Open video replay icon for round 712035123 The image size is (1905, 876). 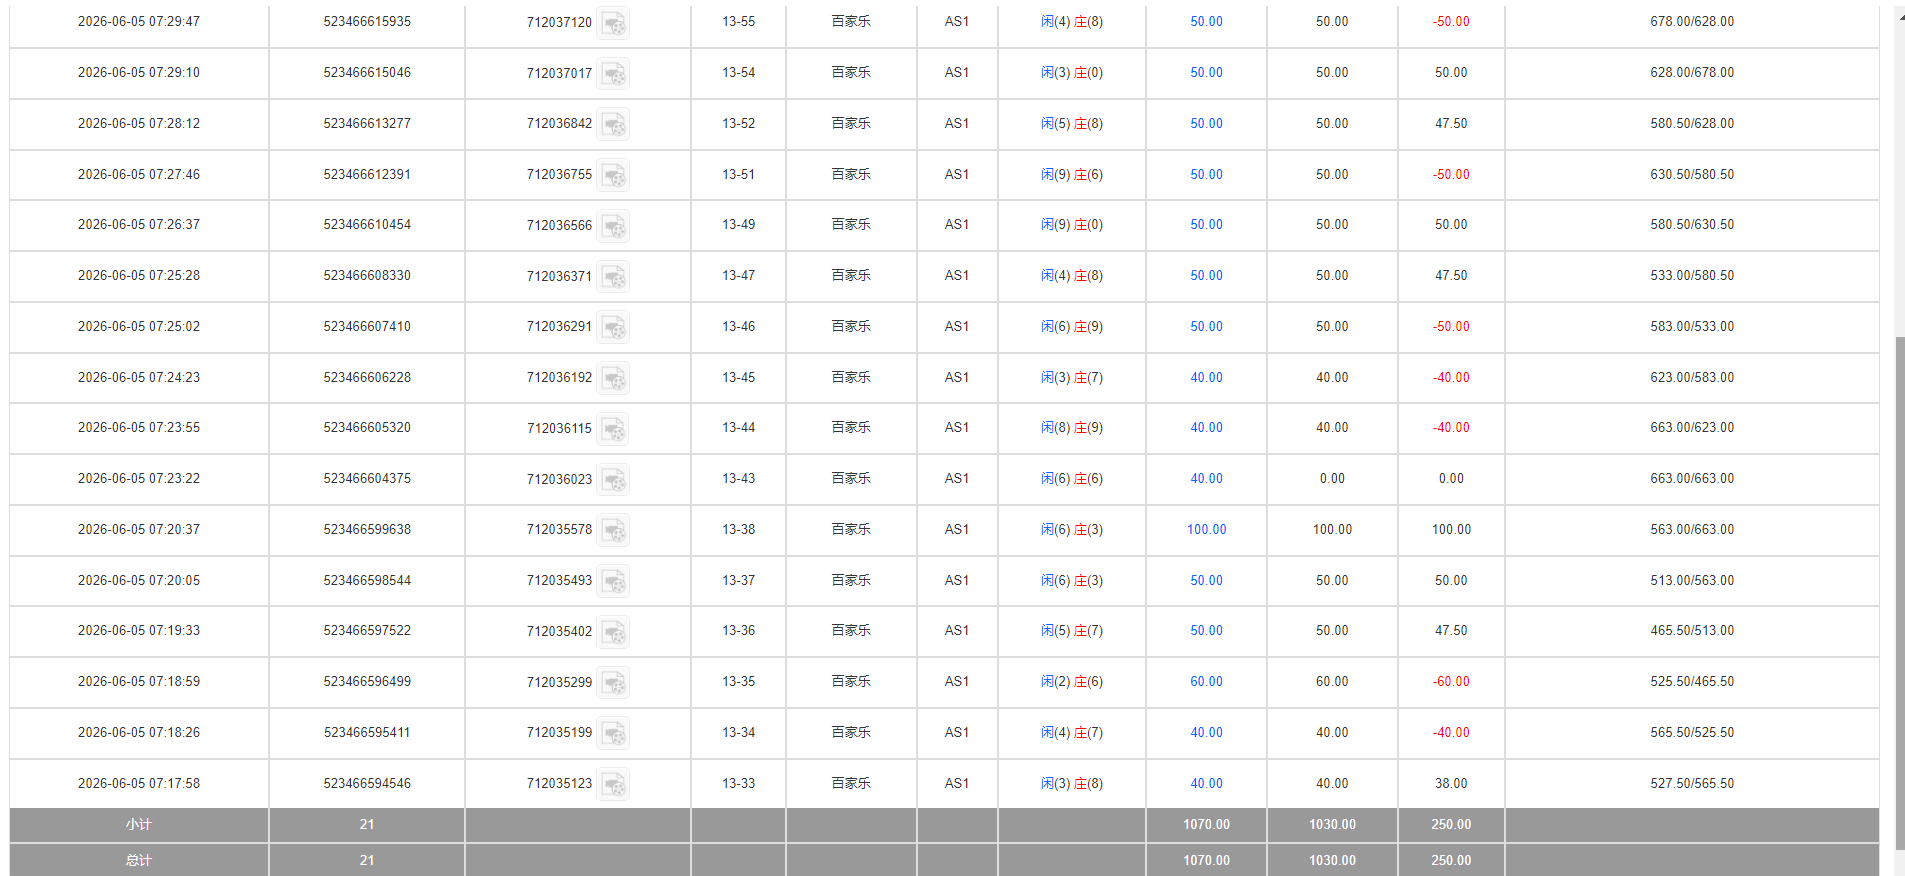(613, 784)
